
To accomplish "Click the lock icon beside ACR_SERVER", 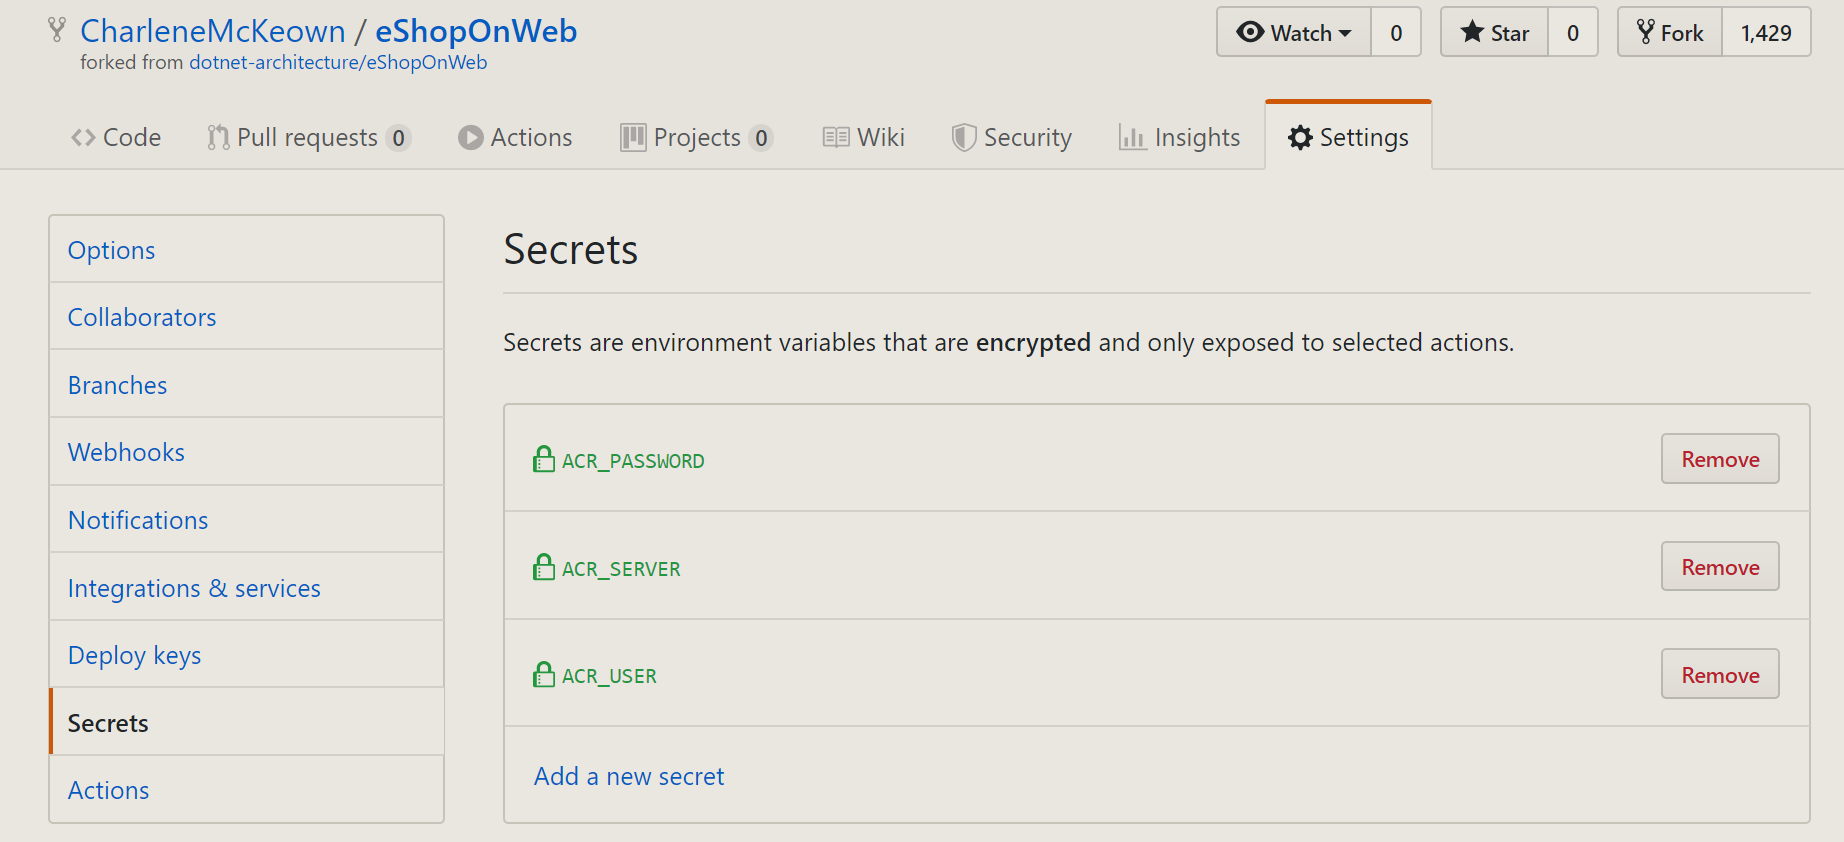I will (544, 567).
